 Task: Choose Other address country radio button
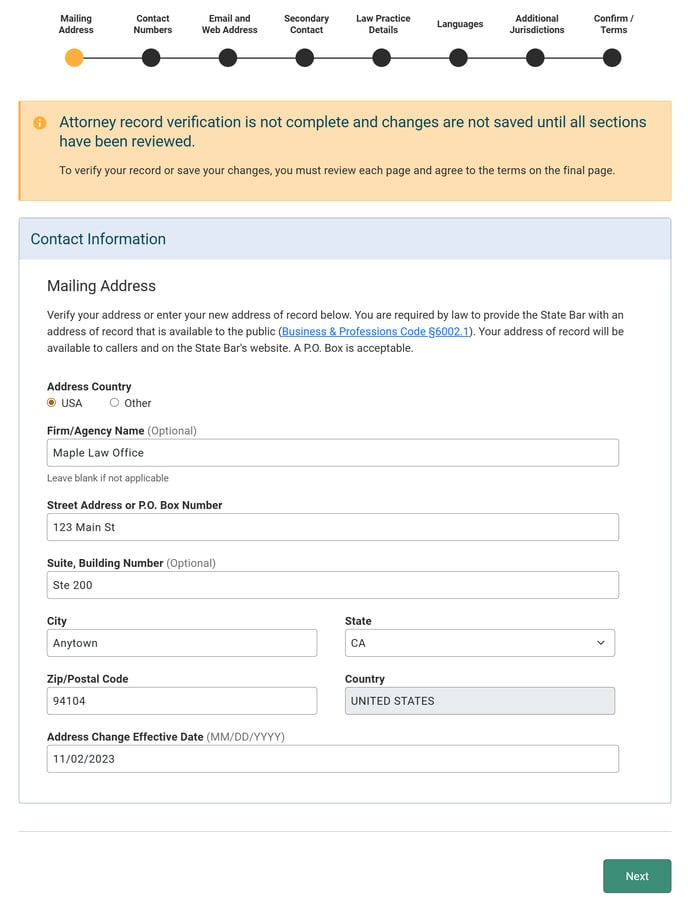point(114,403)
